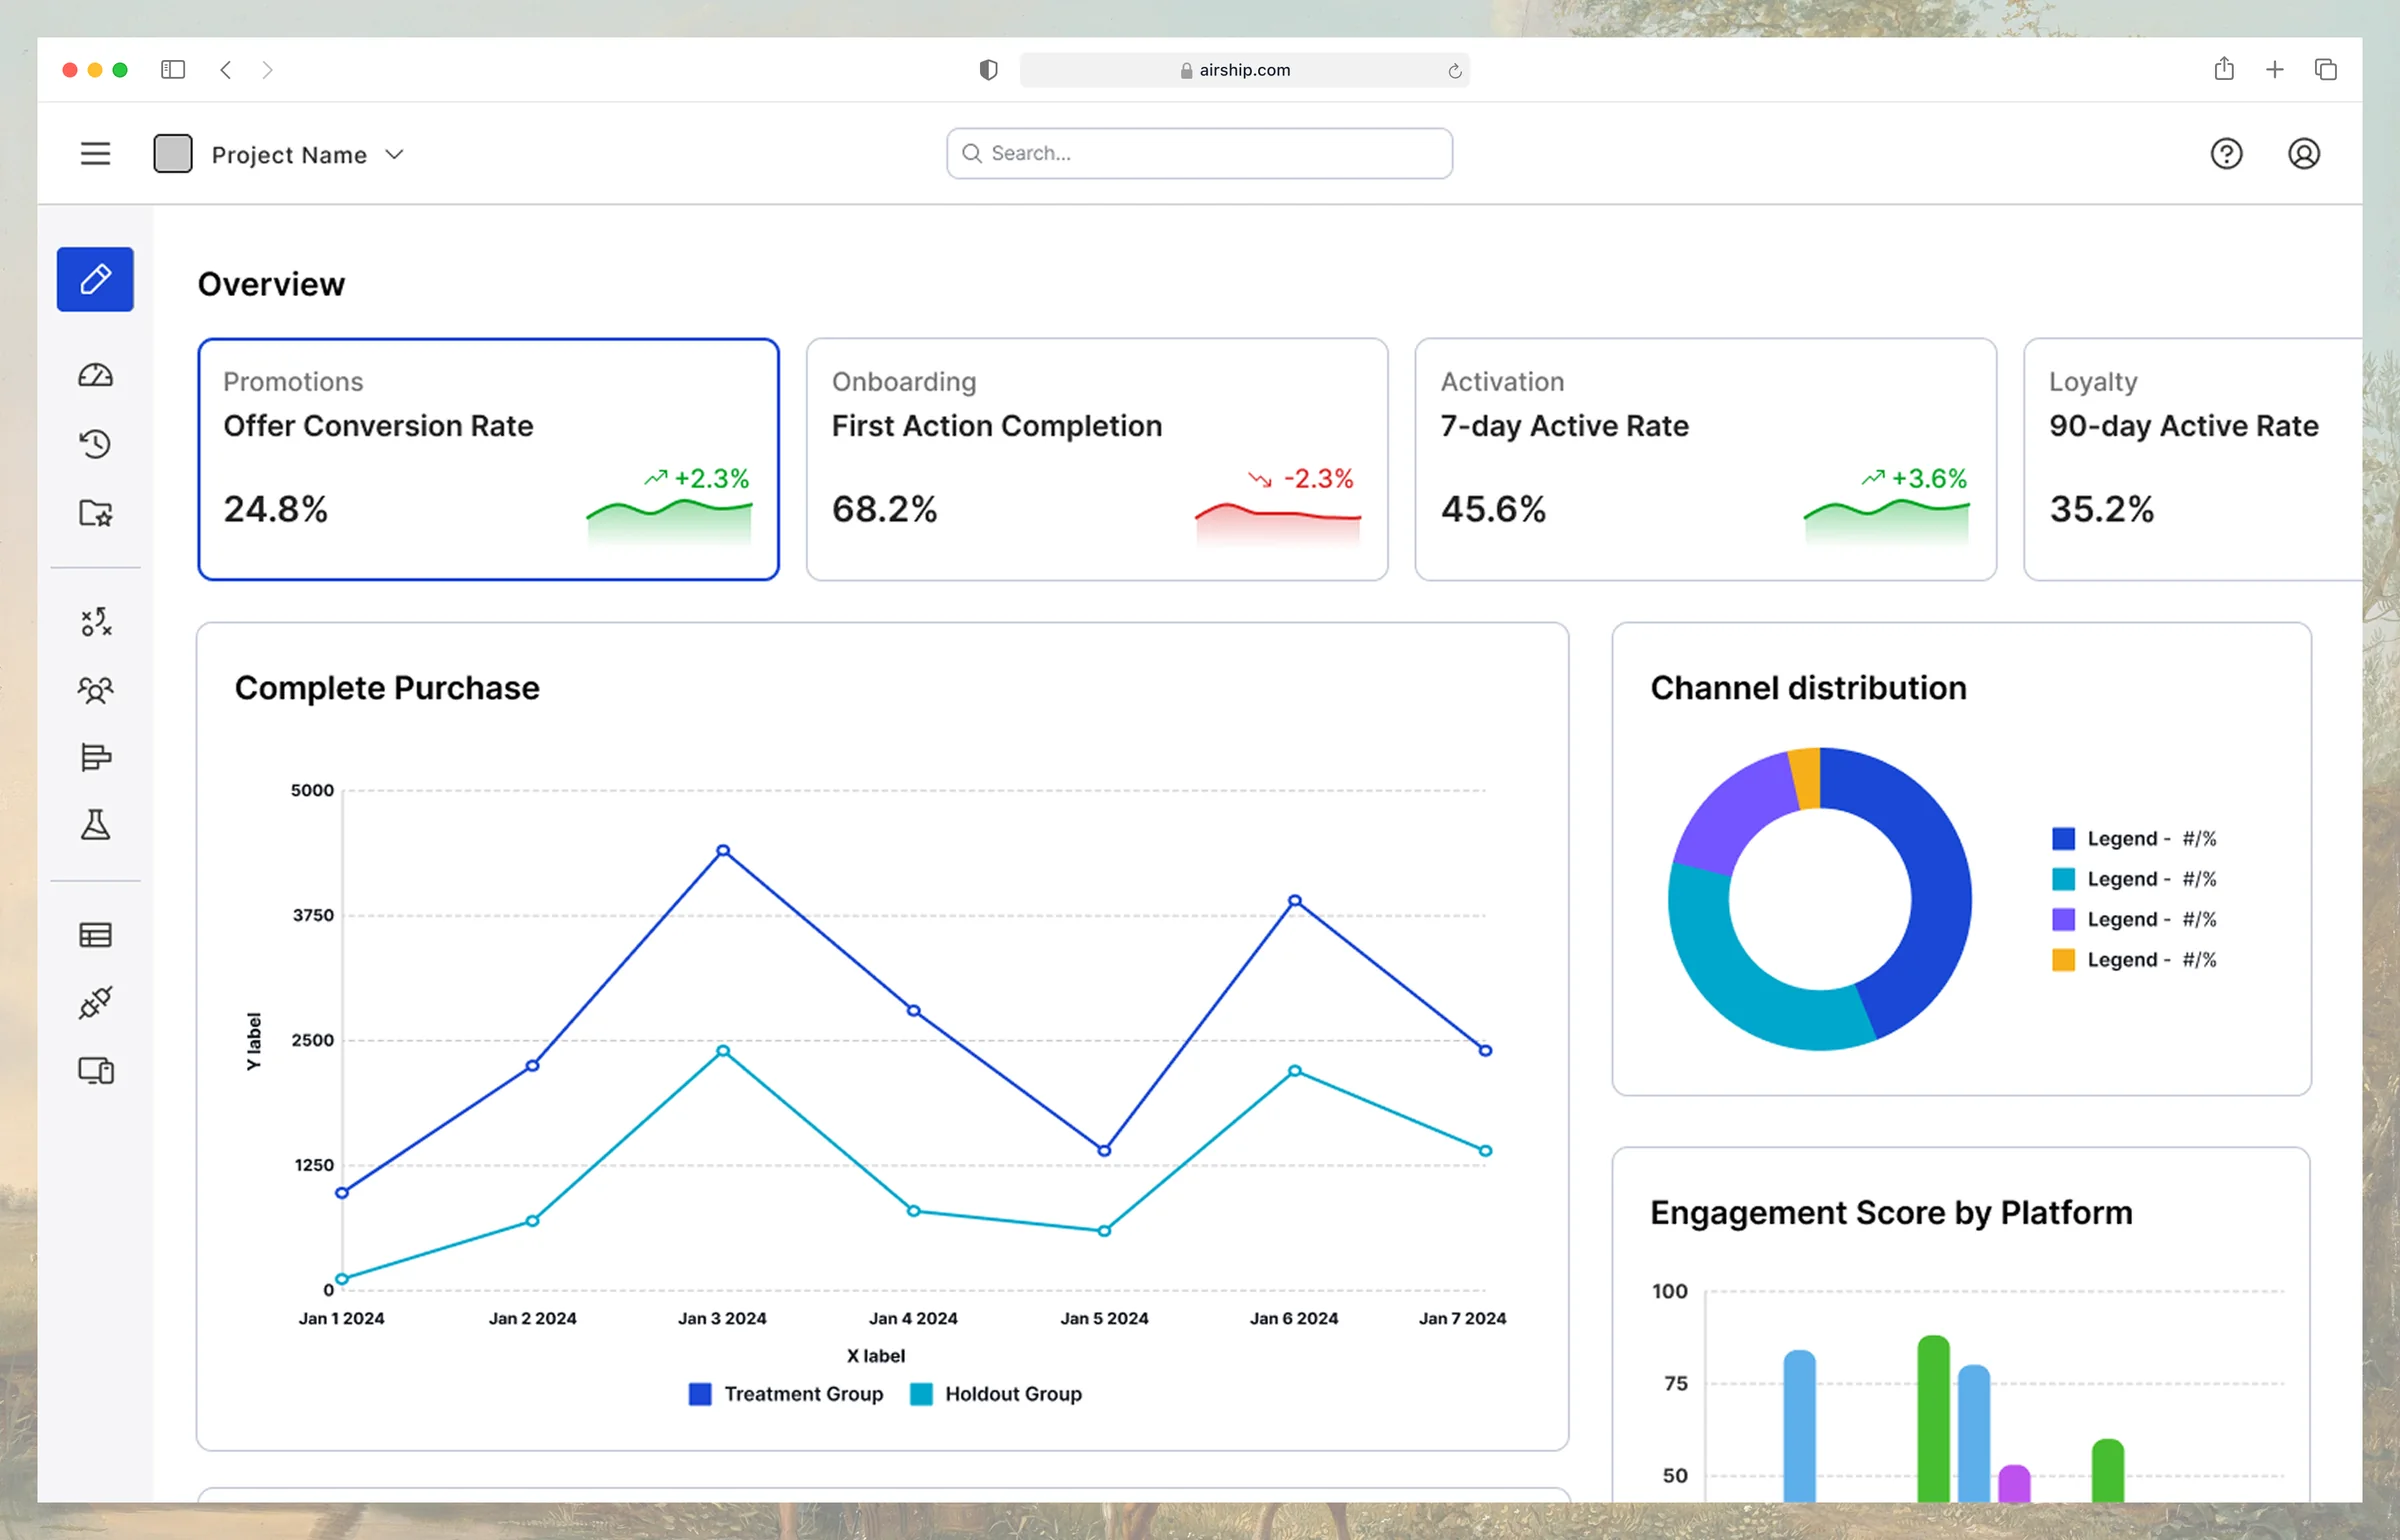
Task: Reload the page
Action: point(1454,70)
